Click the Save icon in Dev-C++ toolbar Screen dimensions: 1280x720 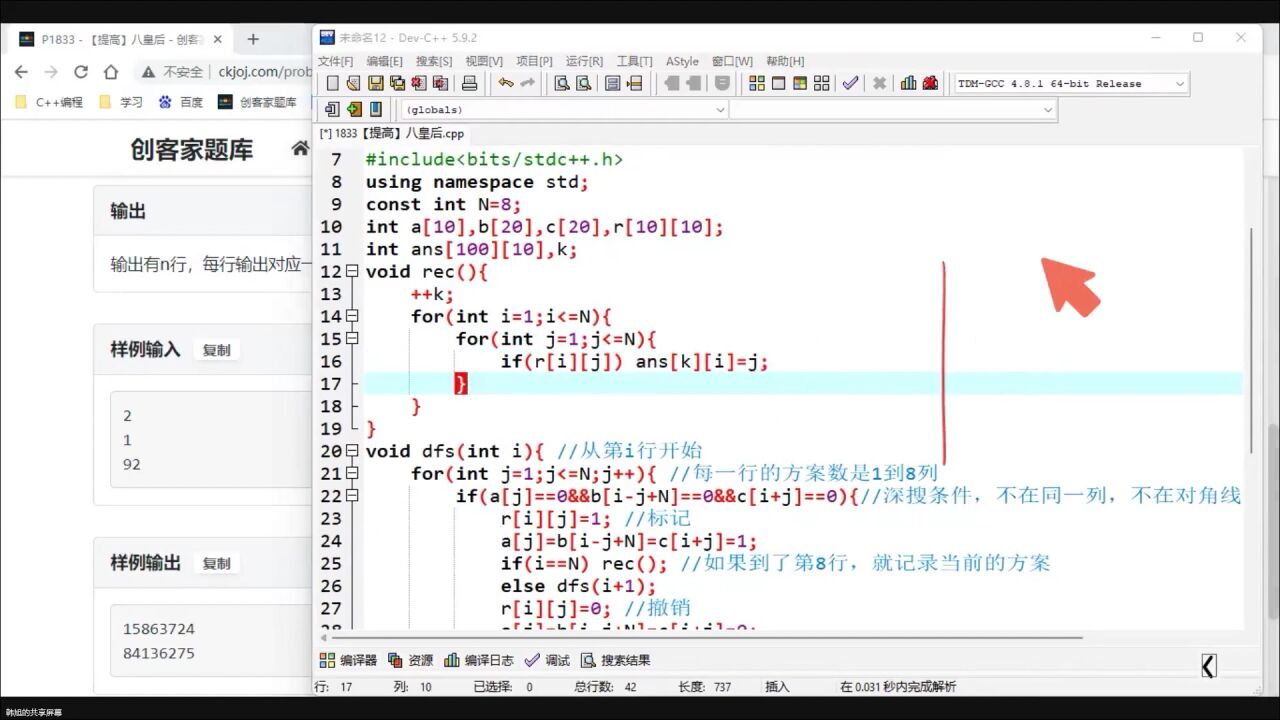(x=375, y=83)
